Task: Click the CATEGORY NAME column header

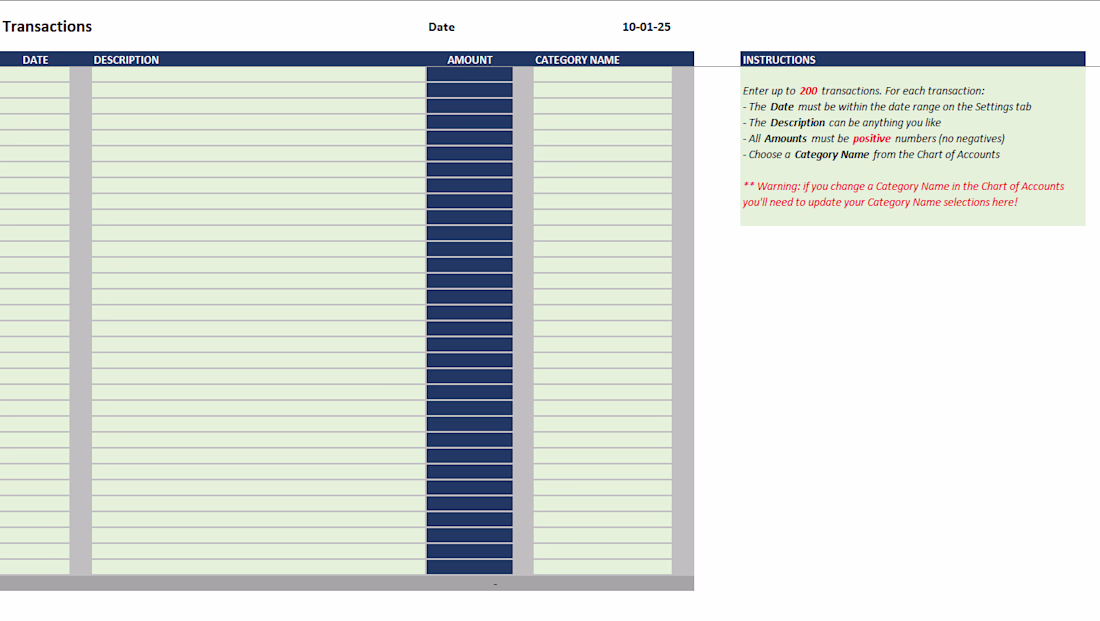Action: [577, 60]
